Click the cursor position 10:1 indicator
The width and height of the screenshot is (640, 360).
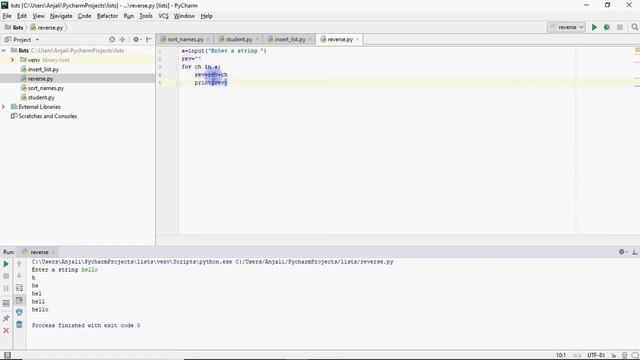[561, 355]
